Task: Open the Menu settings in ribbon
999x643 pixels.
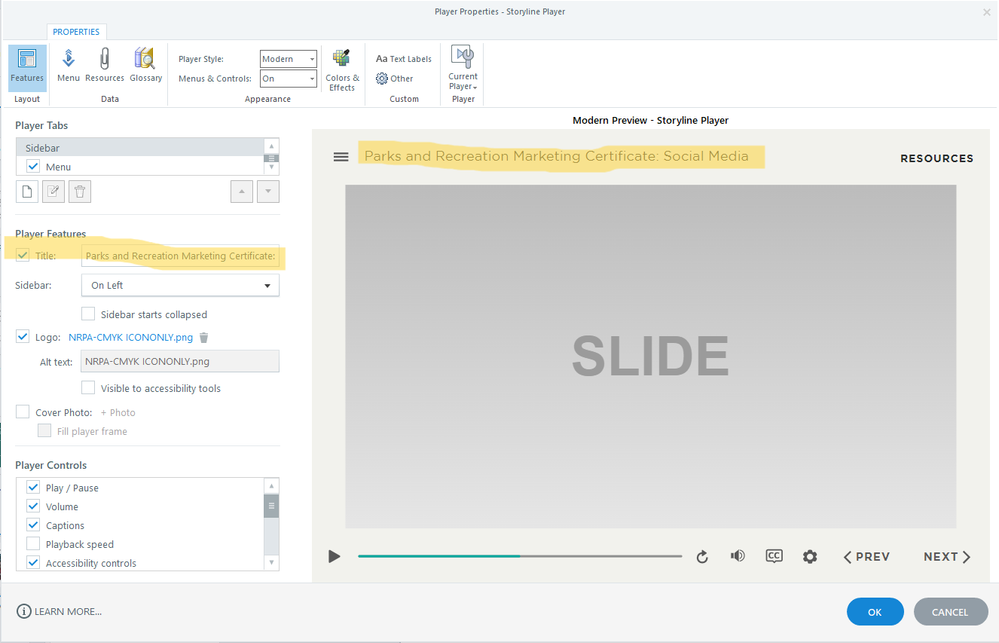Action: (x=68, y=66)
